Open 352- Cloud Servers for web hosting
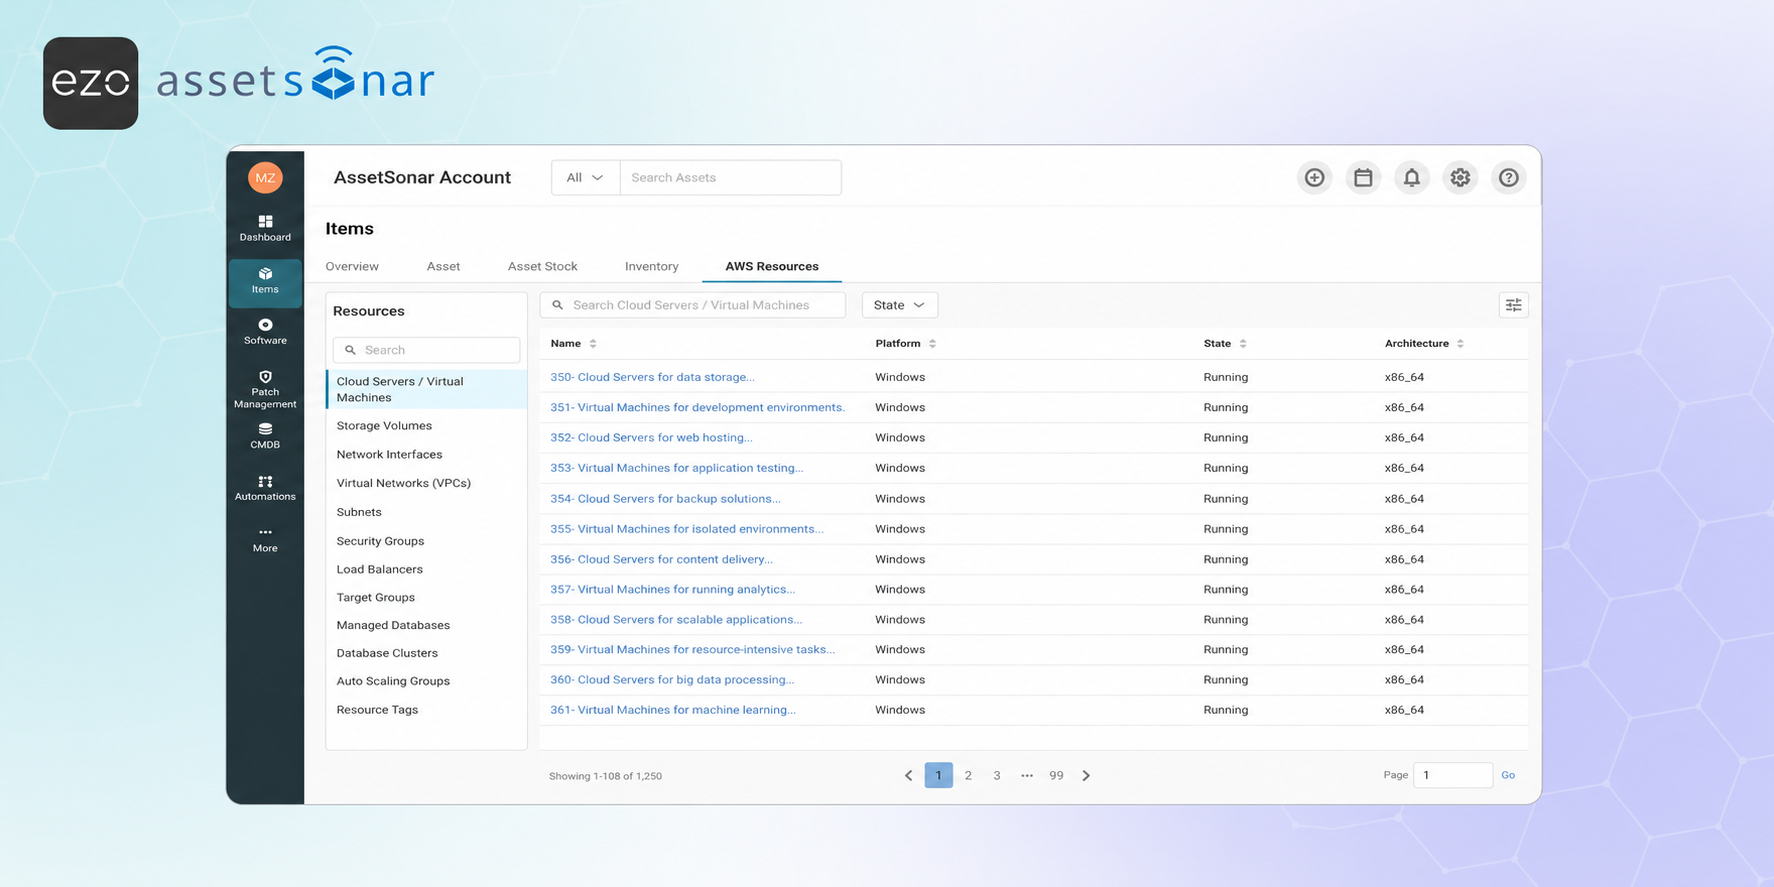1774x887 pixels. click(651, 437)
